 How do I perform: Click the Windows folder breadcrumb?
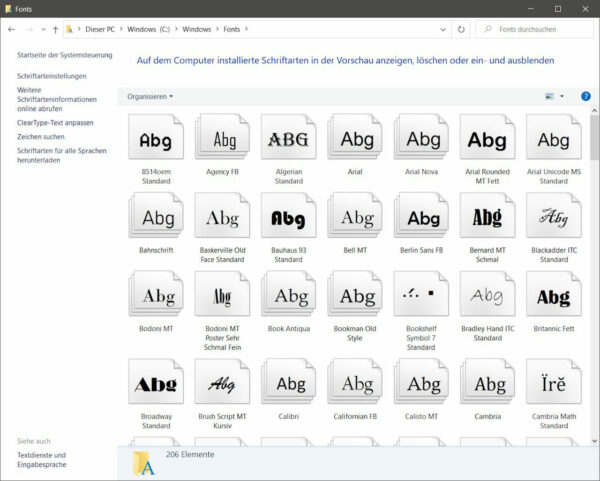point(197,29)
